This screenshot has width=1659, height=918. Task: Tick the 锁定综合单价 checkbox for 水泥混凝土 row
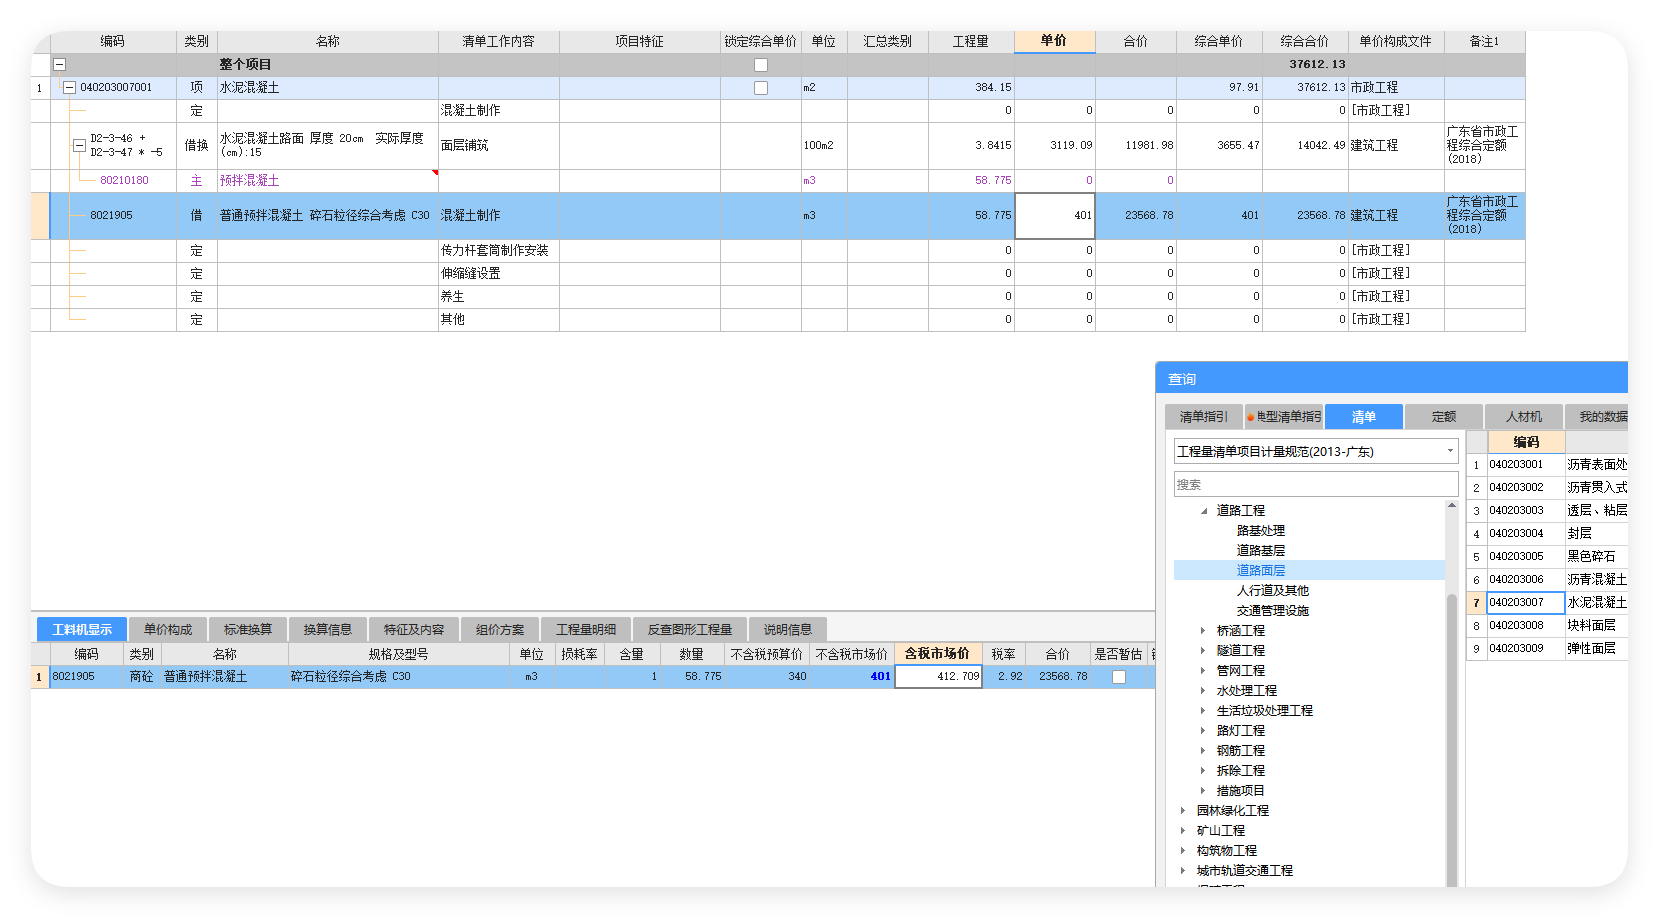[x=761, y=88]
